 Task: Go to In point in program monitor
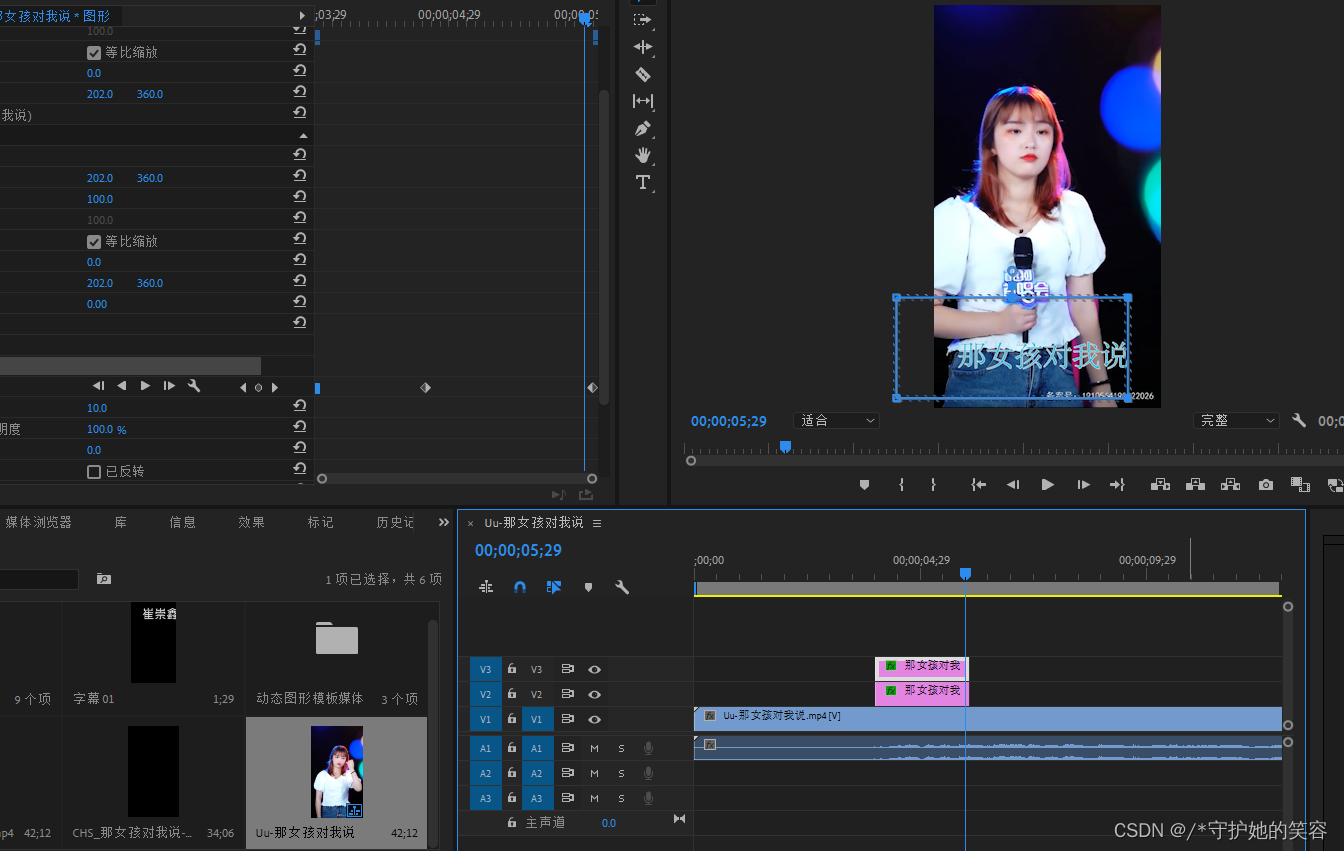coord(978,484)
